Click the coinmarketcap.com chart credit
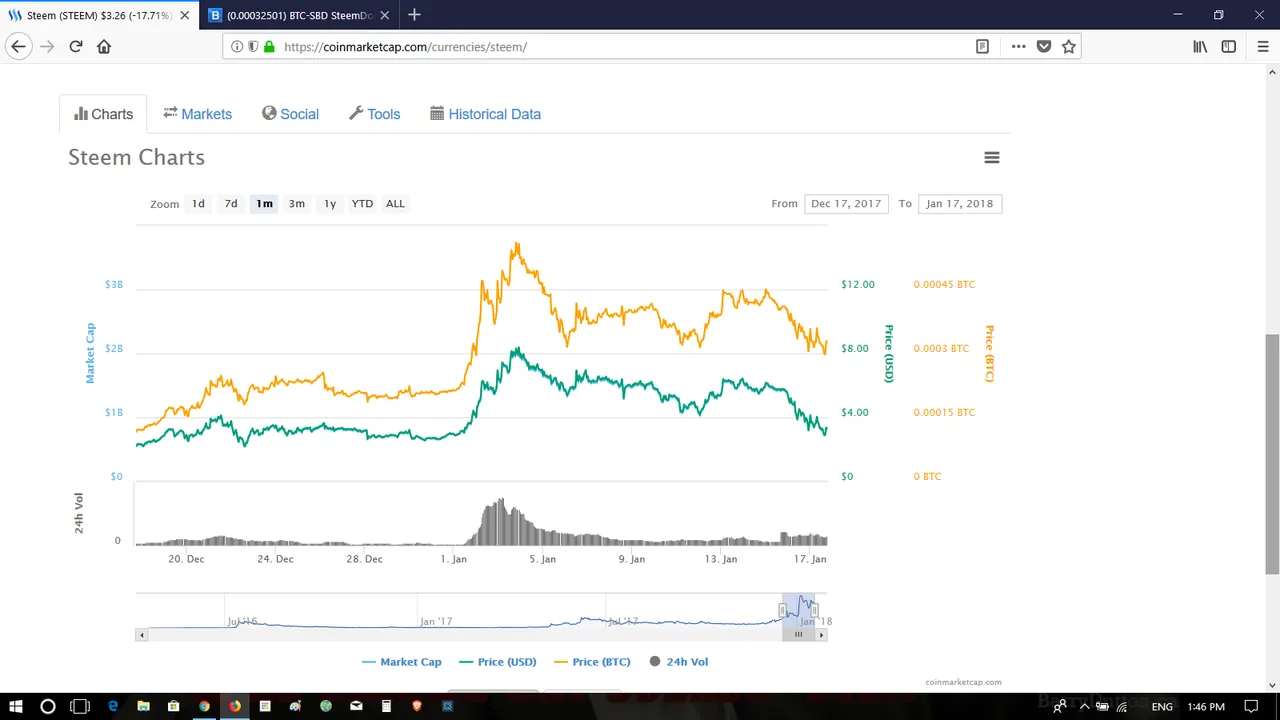 click(x=963, y=682)
